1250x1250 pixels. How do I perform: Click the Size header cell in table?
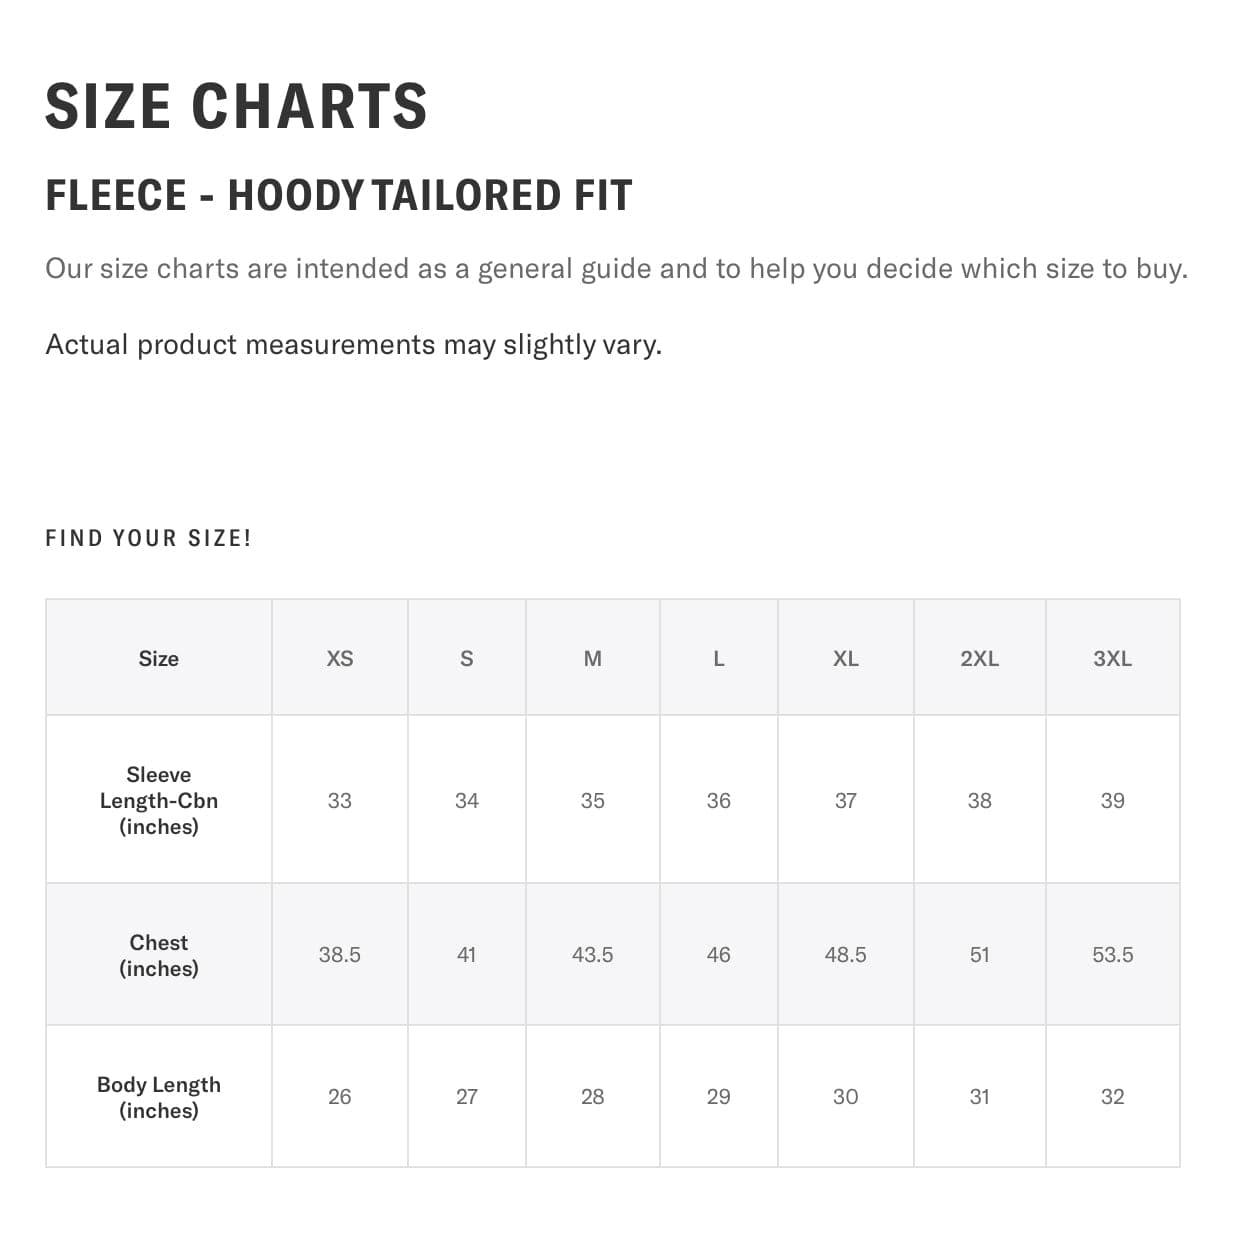coord(159,658)
